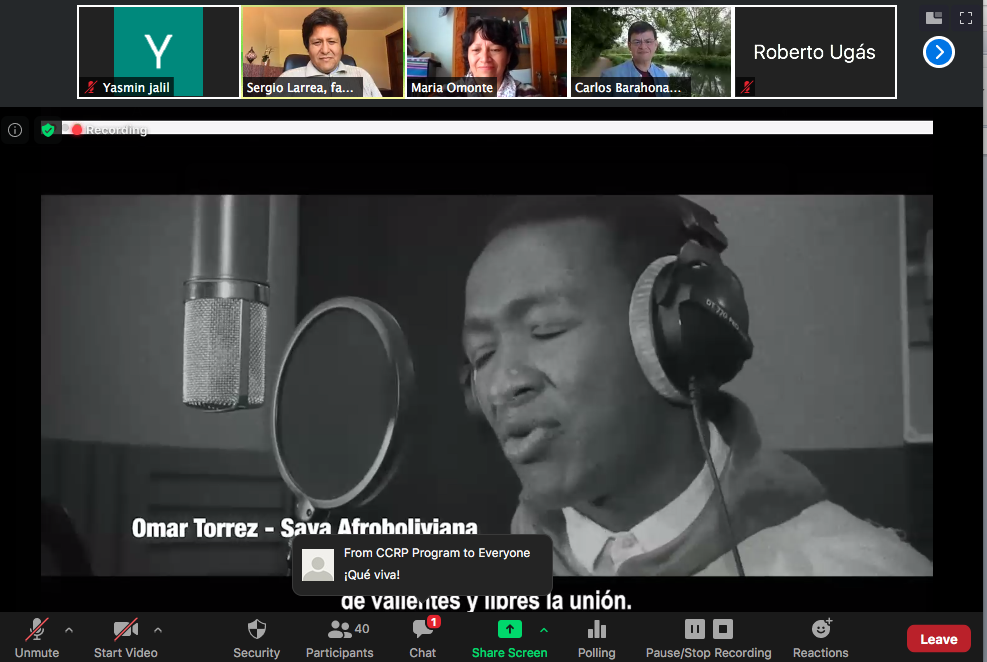Image resolution: width=987 pixels, height=662 pixels.
Task: Open the Security shield menu
Action: coord(256,630)
